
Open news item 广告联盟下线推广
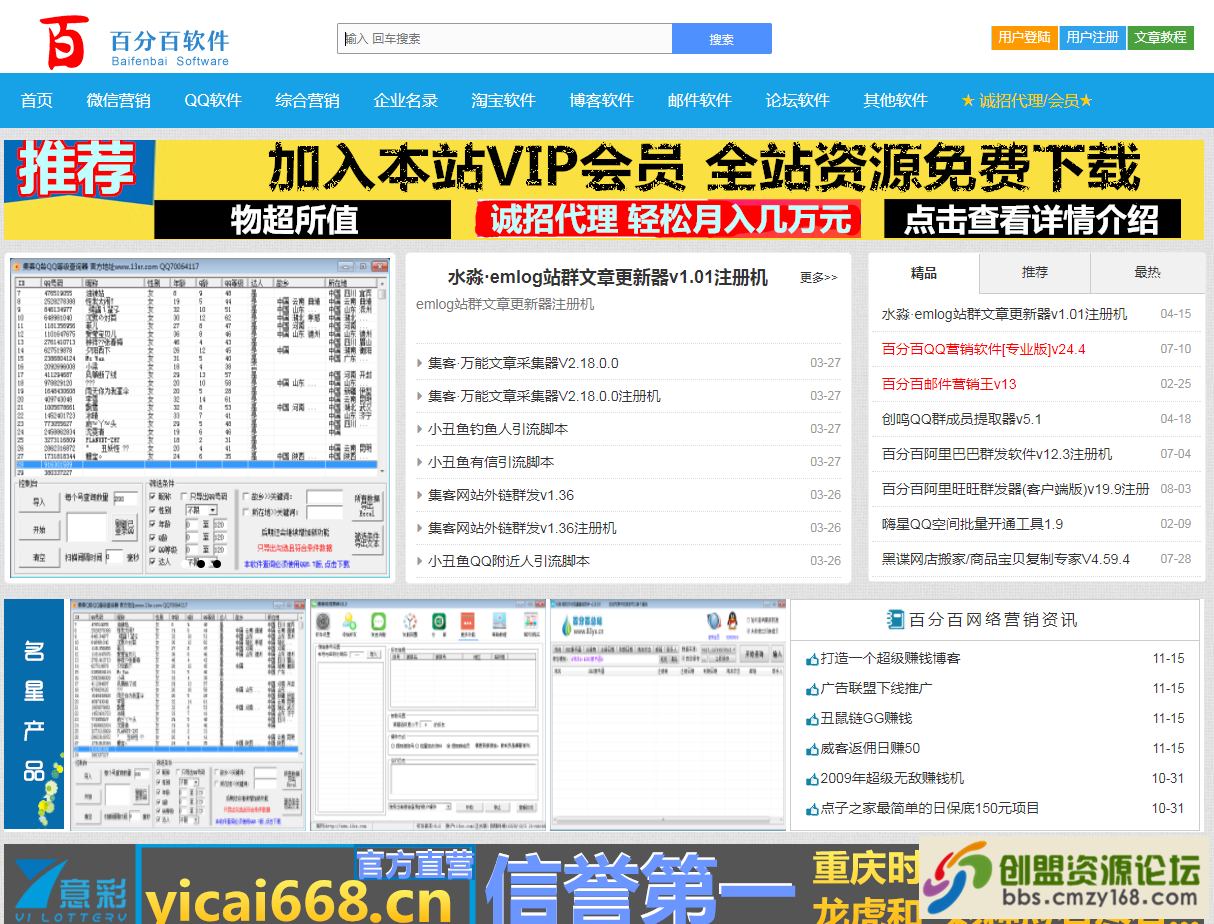click(x=876, y=689)
